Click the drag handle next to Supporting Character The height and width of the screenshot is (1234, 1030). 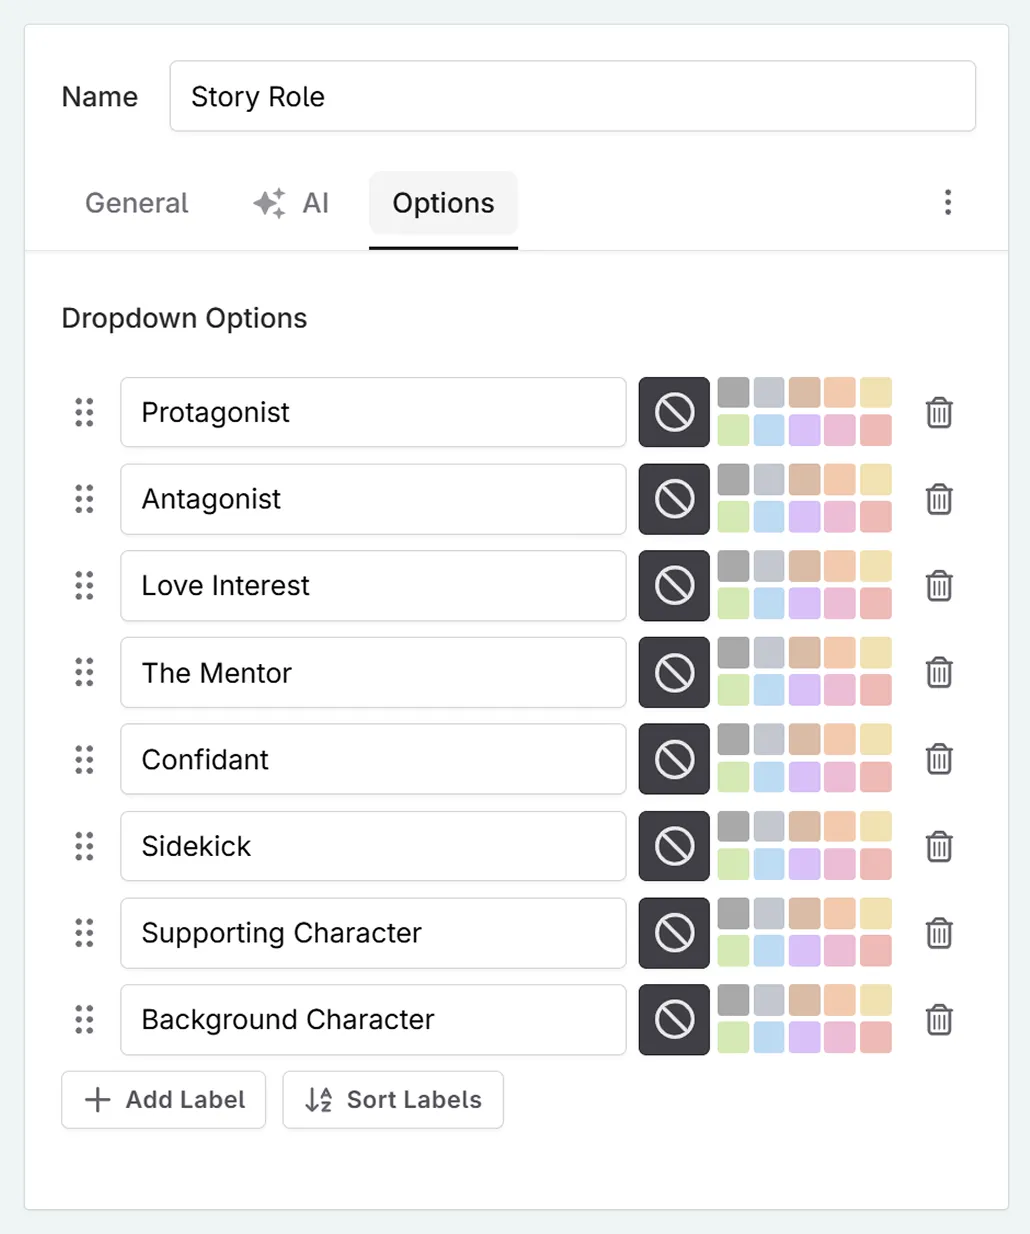pos(84,933)
